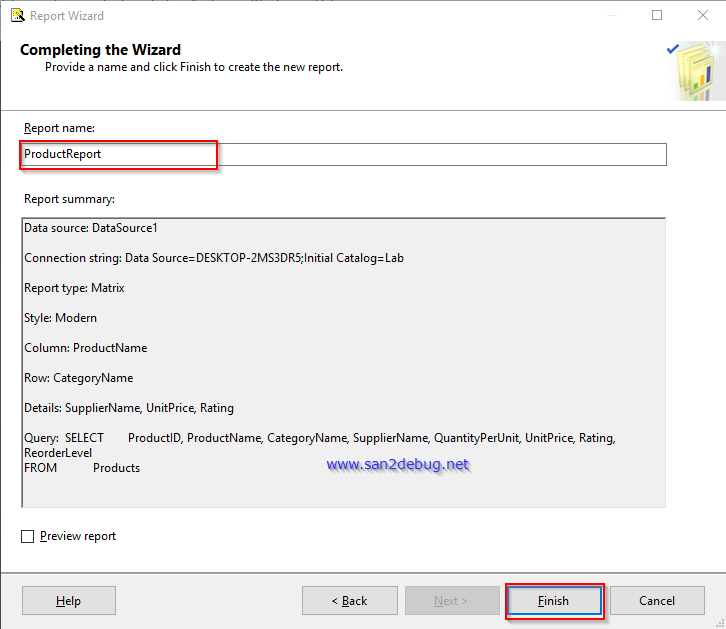The height and width of the screenshot is (629, 726).
Task: Go back with the Back button
Action: 349,601
